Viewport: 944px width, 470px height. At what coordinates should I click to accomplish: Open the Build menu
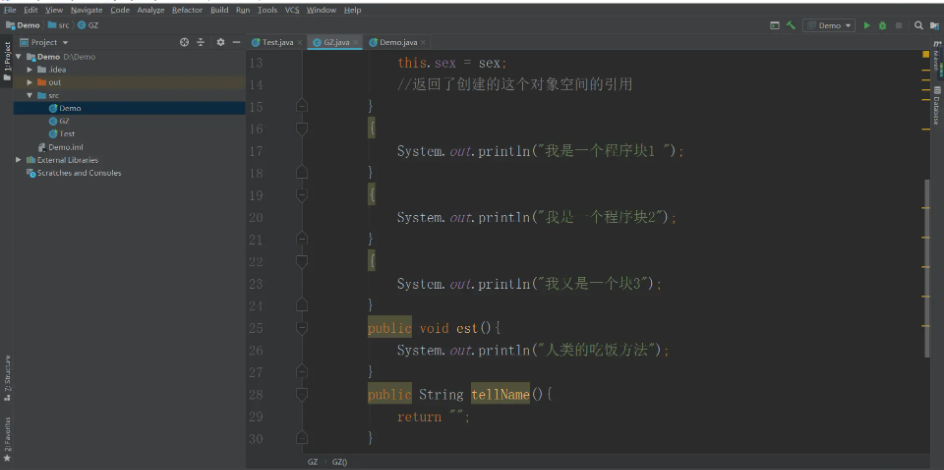(x=219, y=10)
